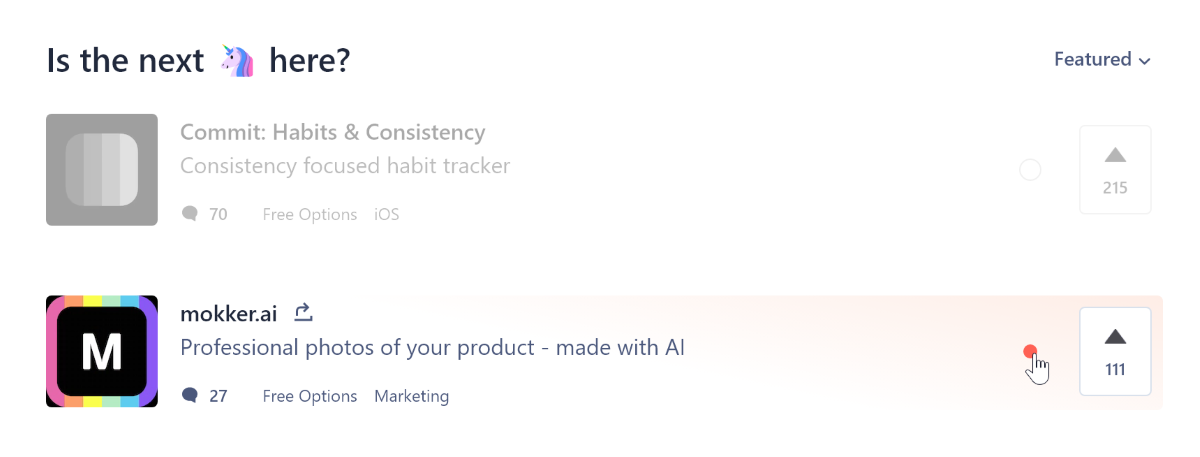
Task: Upvote Commit: Habits & Consistency arrow
Action: (1115, 155)
